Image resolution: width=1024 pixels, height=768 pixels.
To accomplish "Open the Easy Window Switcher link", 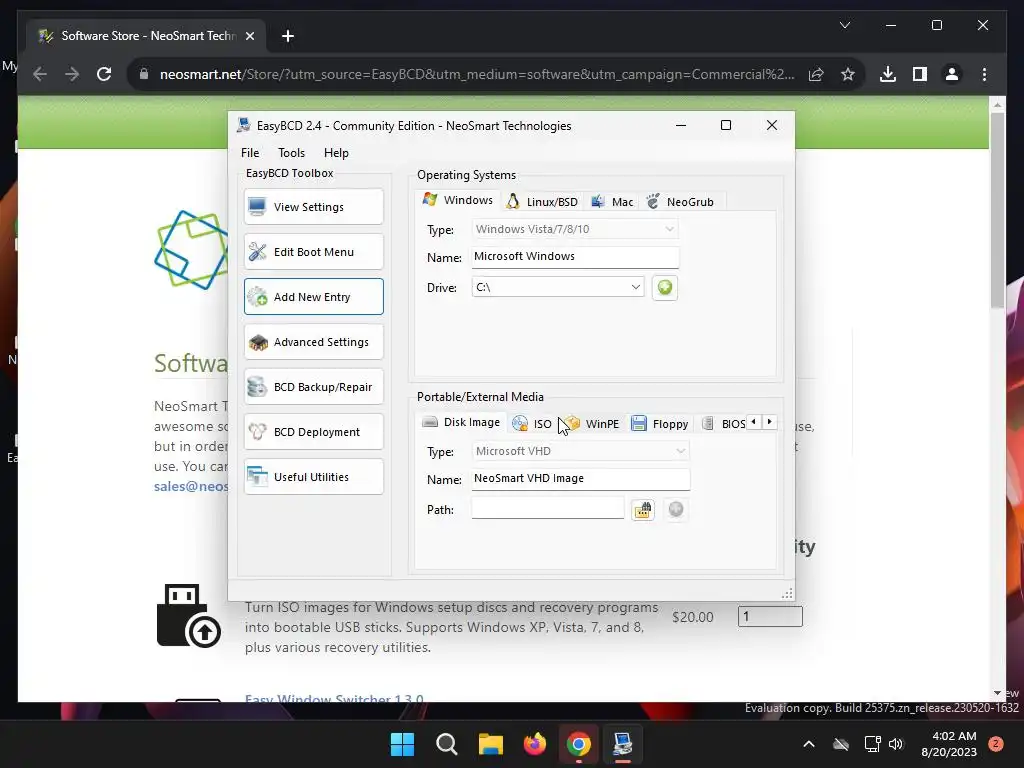I will point(334,698).
